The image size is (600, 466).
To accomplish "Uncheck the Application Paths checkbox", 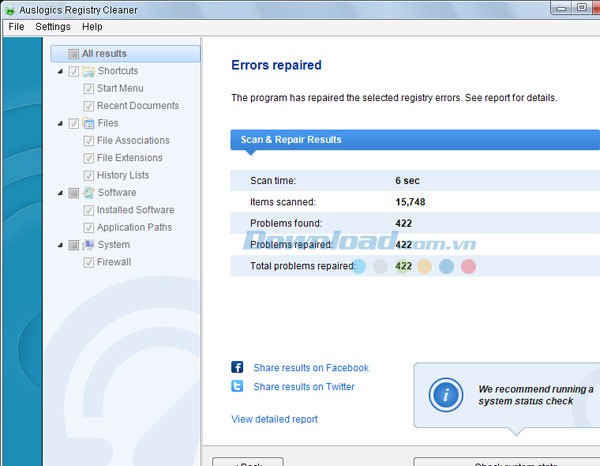I will (88, 228).
